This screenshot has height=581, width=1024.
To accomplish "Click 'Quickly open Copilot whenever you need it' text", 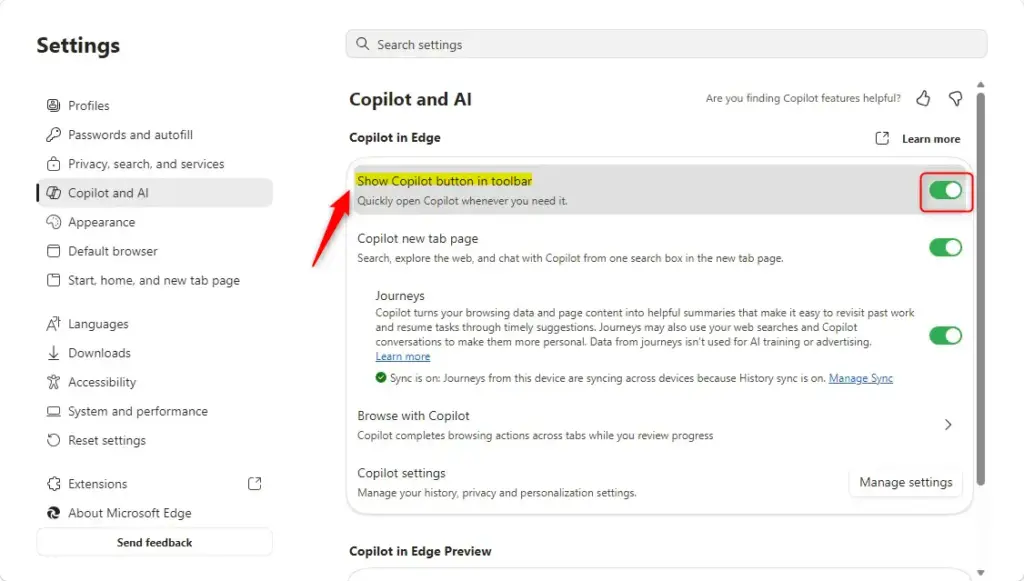I will tap(462, 200).
